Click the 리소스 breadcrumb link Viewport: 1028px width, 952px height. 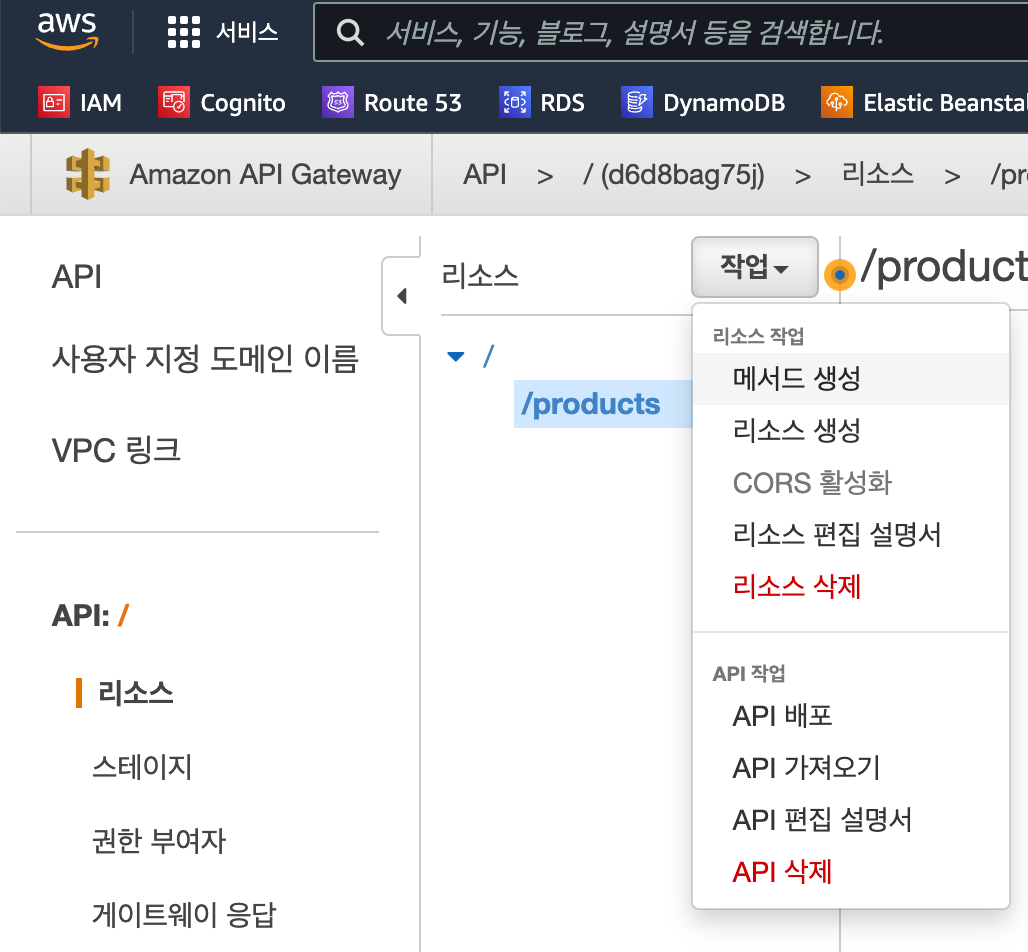[877, 174]
